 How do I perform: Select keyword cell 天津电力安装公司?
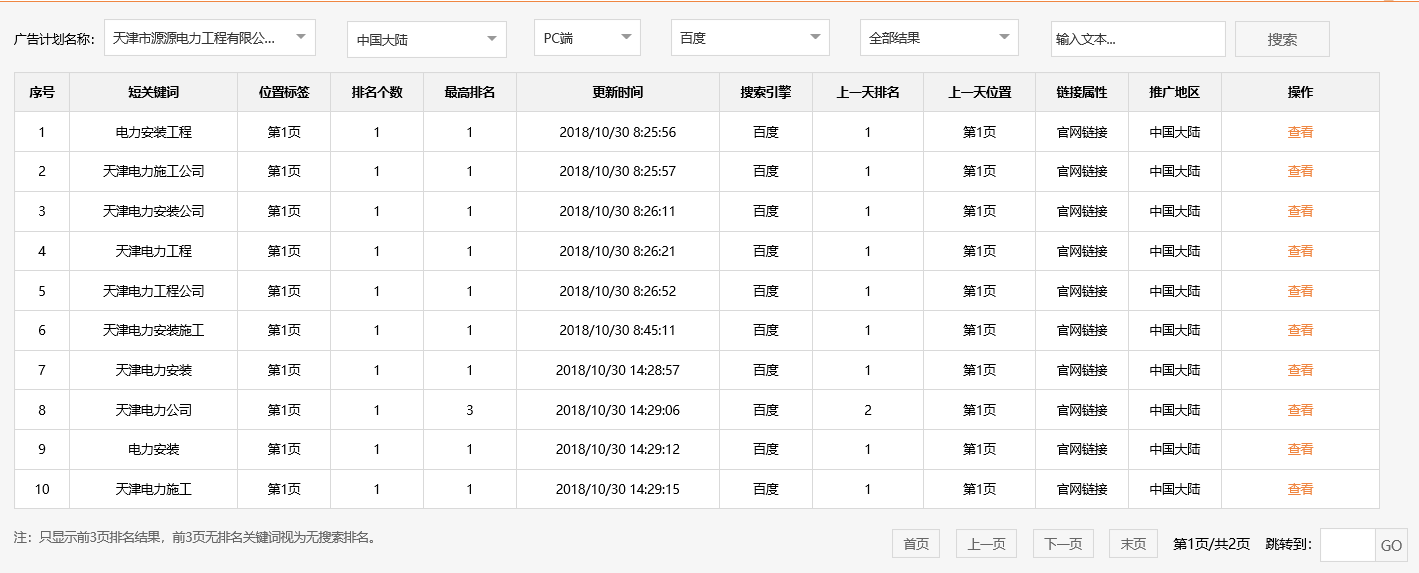pyautogui.click(x=154, y=211)
